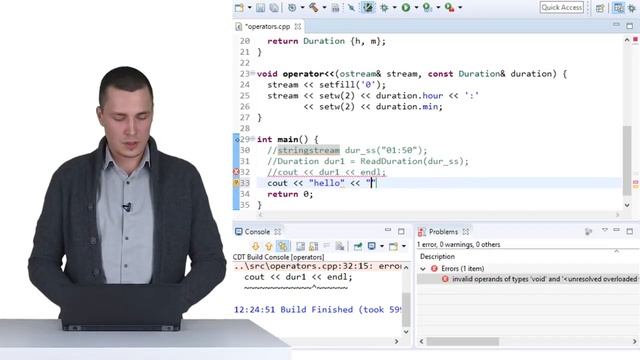Click the Open Perspective icon

click(x=600, y=8)
